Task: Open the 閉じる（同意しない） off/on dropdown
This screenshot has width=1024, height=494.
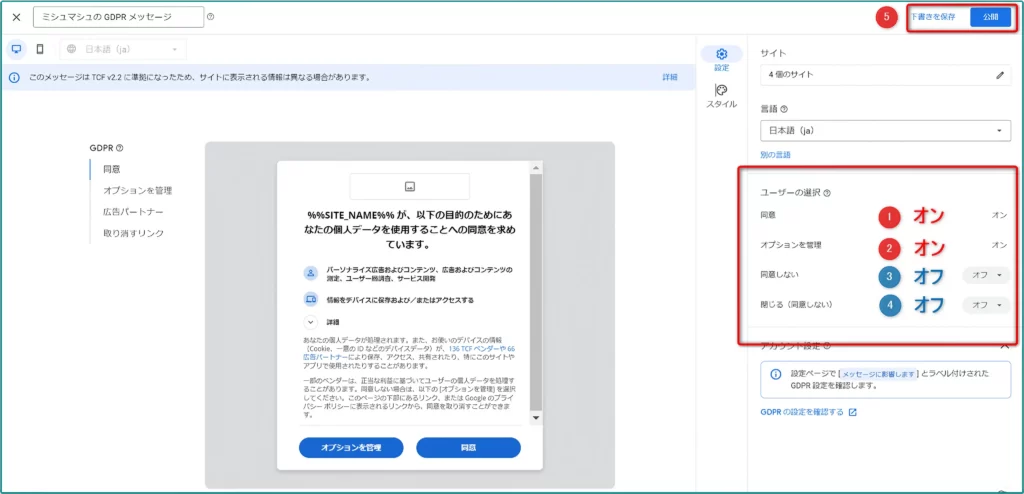Action: point(987,304)
